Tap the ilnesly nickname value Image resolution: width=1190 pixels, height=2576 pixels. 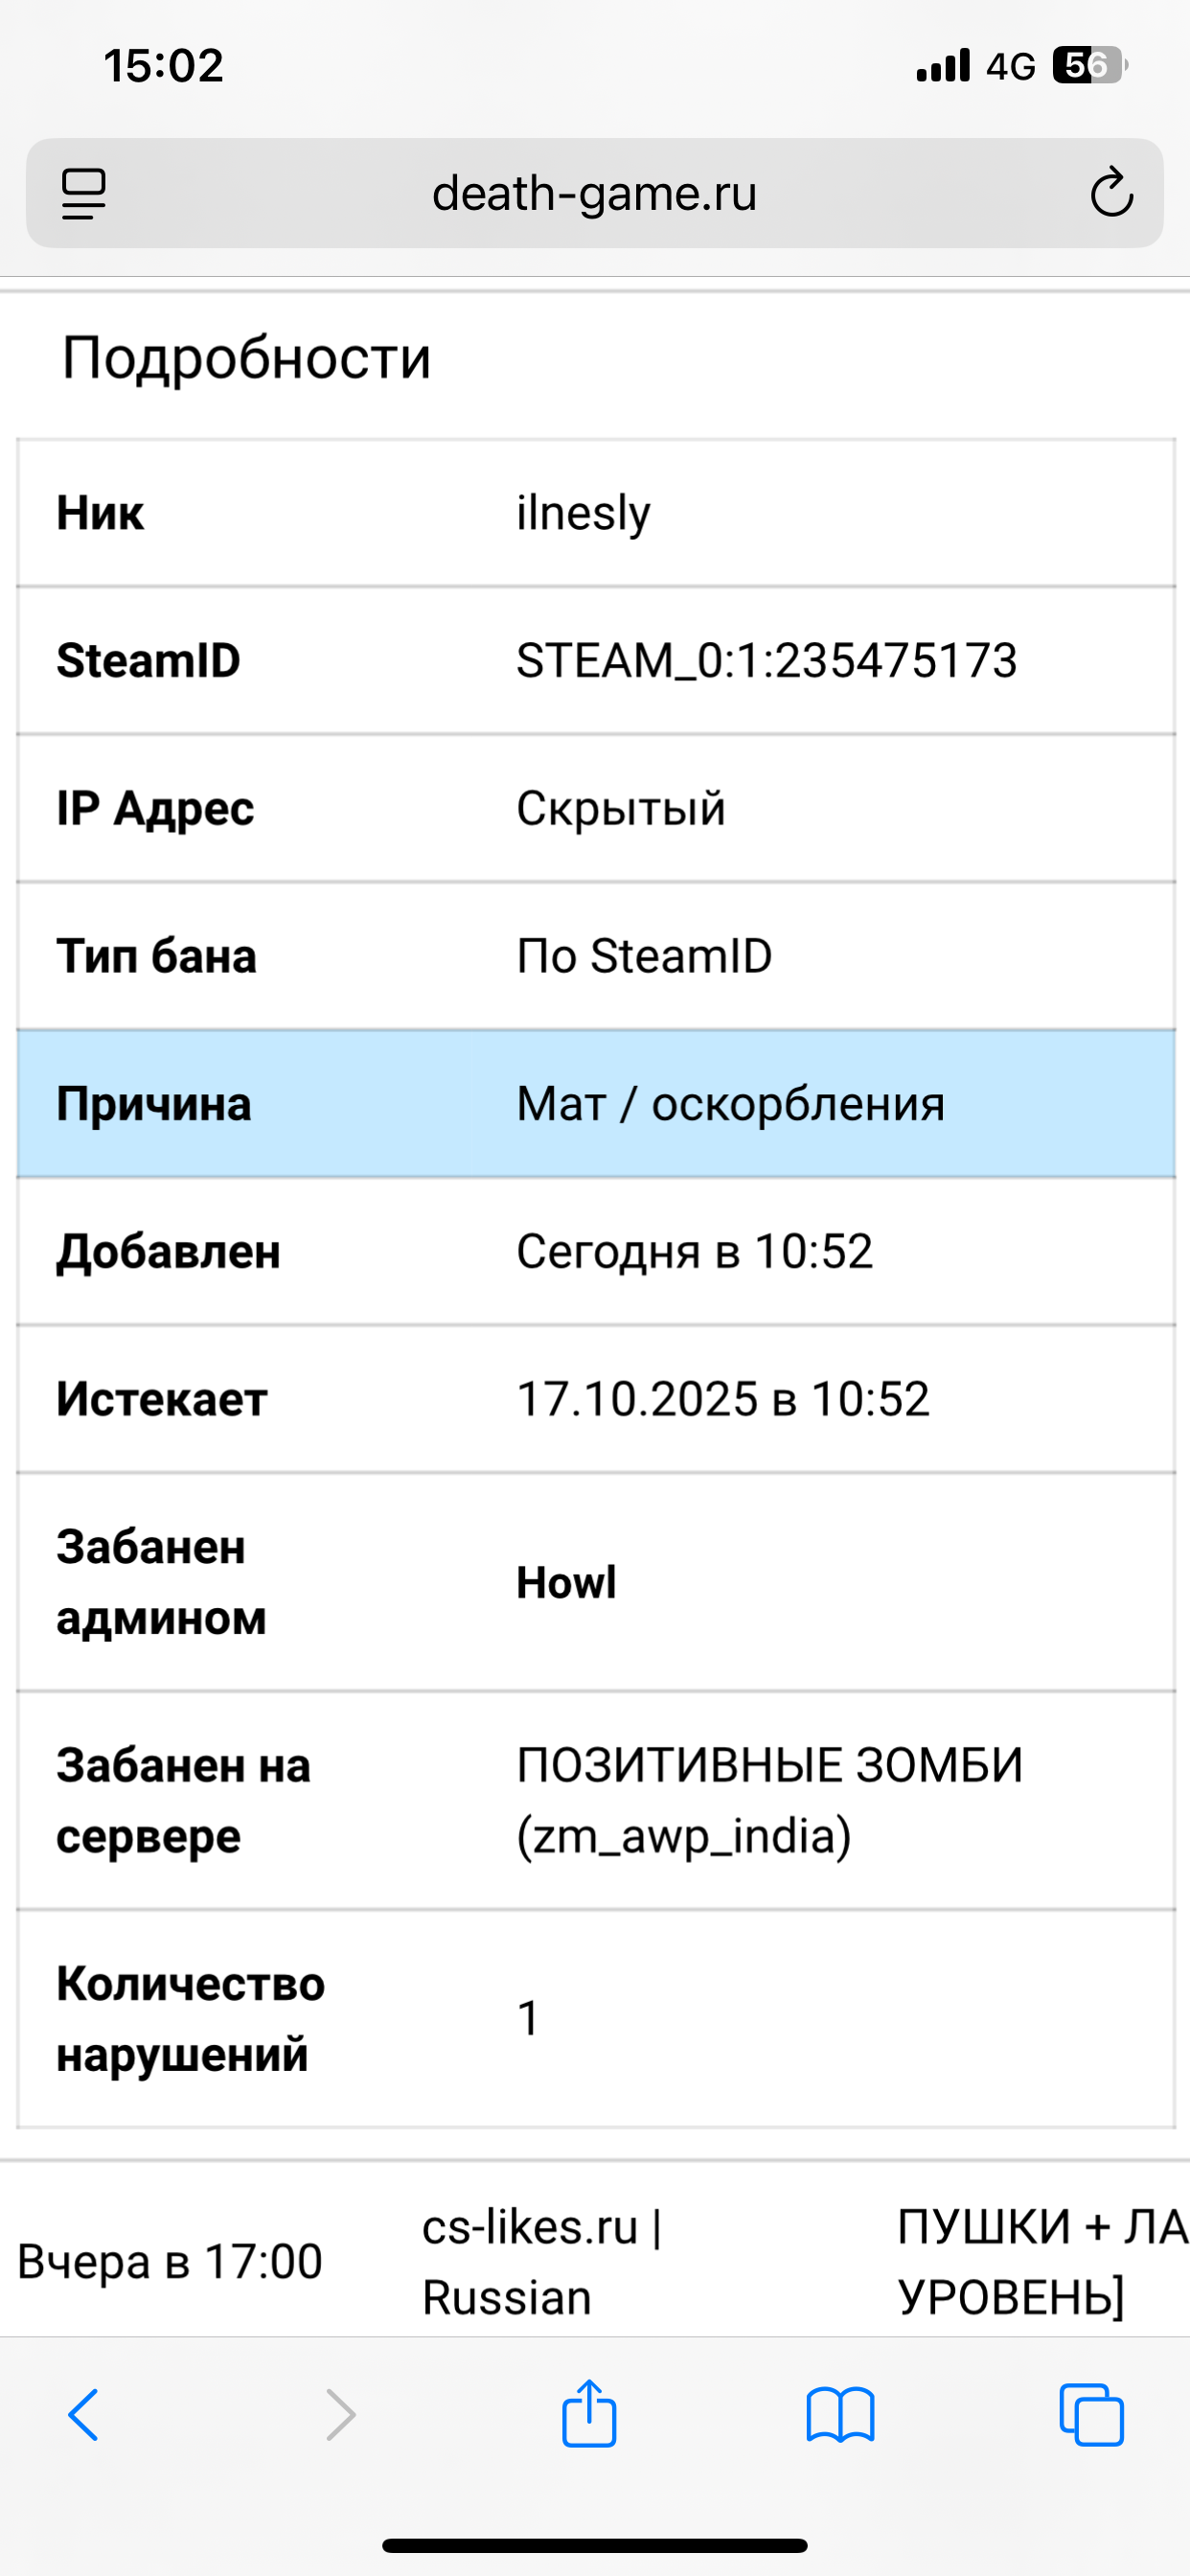pyautogui.click(x=583, y=513)
